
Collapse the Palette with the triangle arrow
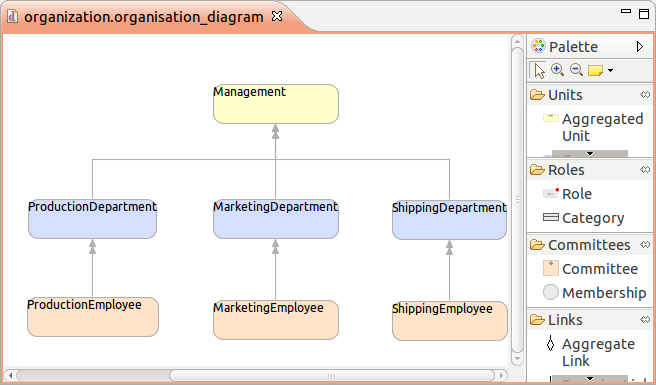[x=640, y=46]
